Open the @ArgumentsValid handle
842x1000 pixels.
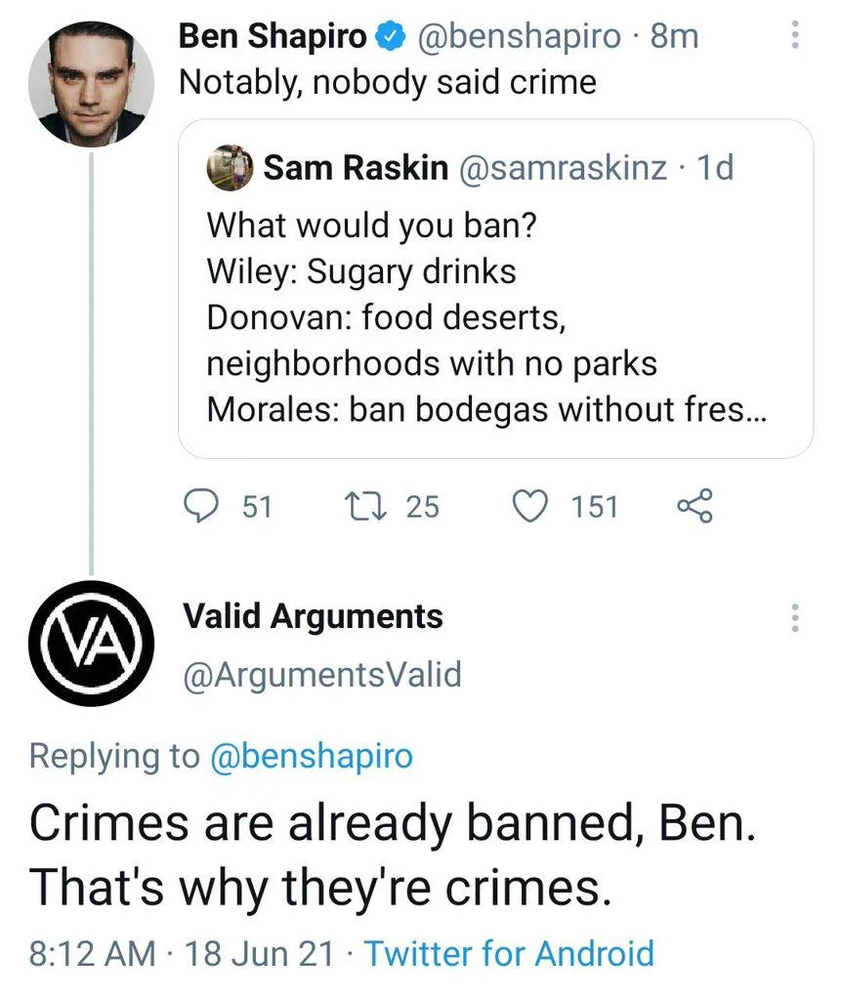[322, 675]
